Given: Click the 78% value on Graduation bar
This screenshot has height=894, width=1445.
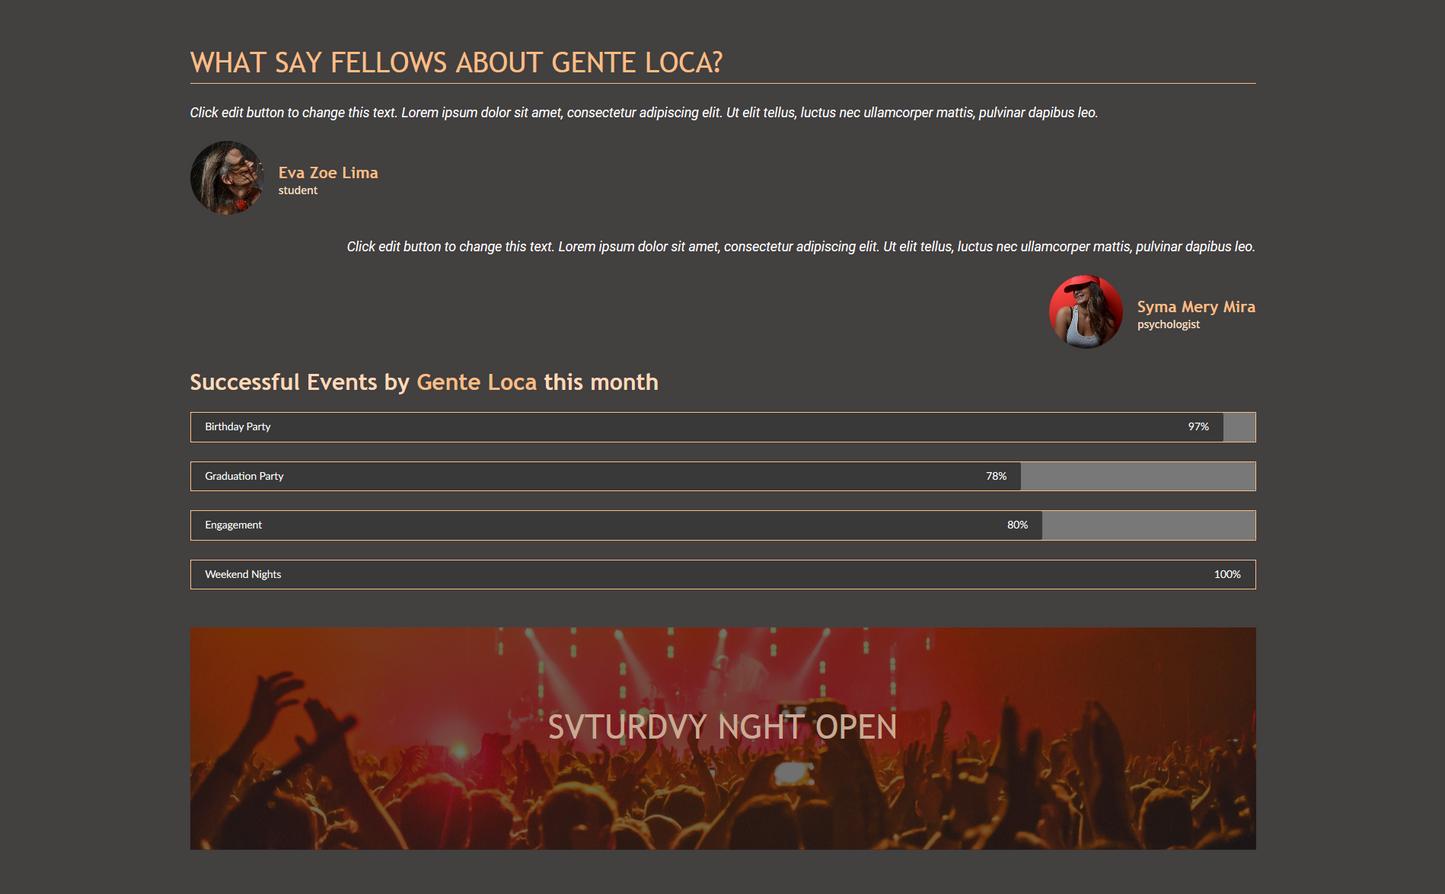Looking at the screenshot, I should tap(996, 476).
